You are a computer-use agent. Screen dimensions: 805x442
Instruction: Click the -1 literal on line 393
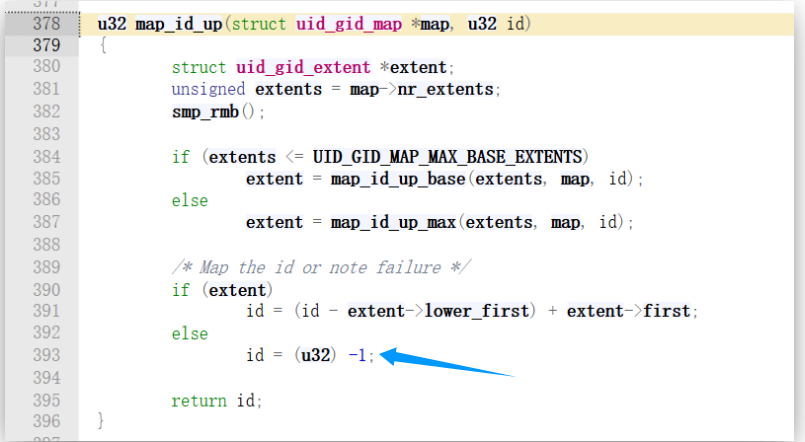(x=357, y=355)
